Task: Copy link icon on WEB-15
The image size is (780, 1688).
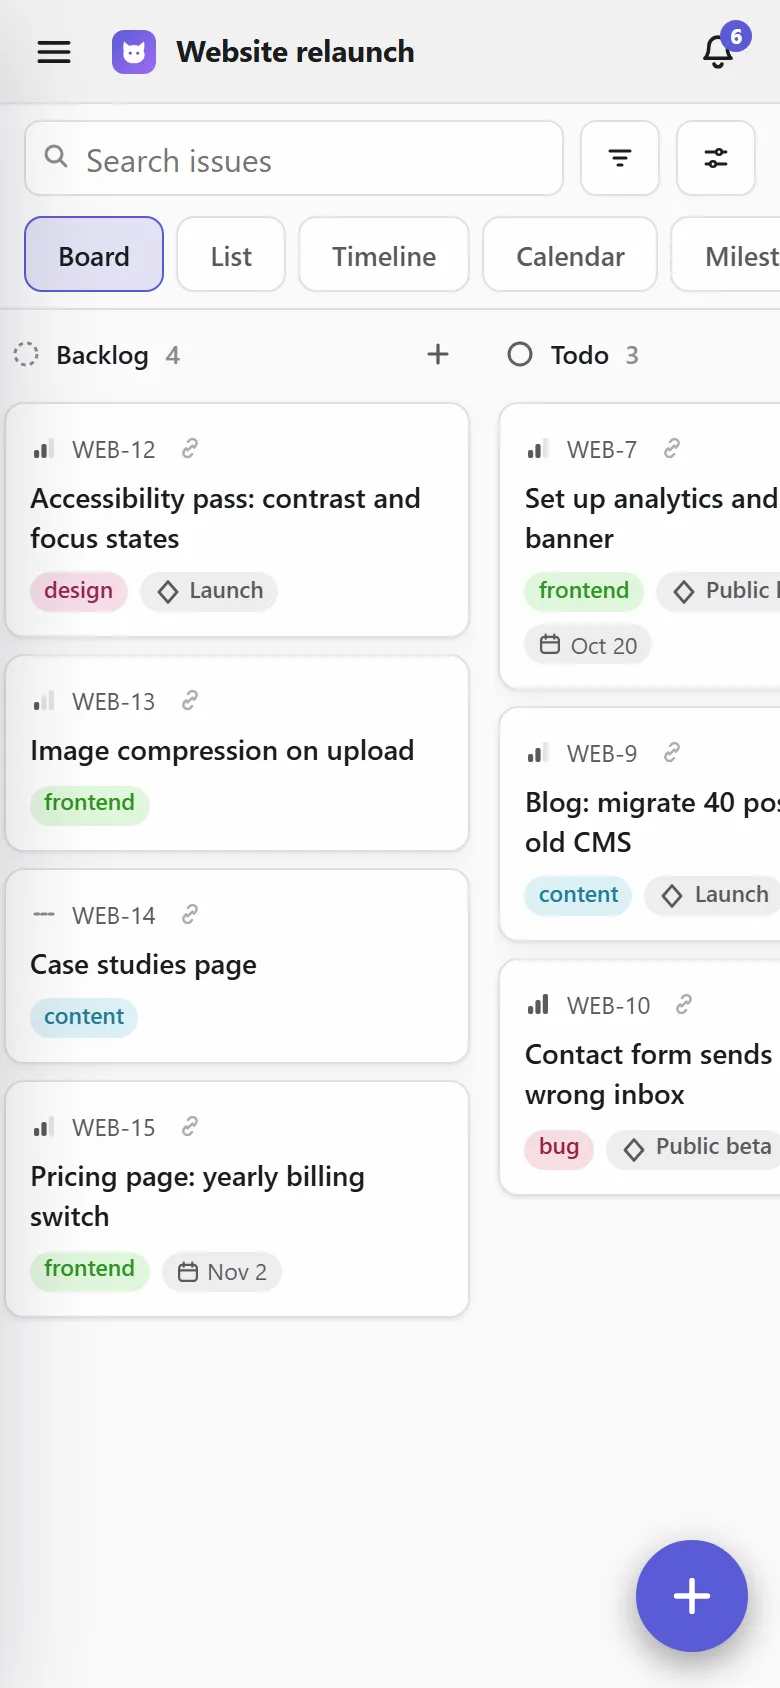Action: click(x=190, y=1127)
